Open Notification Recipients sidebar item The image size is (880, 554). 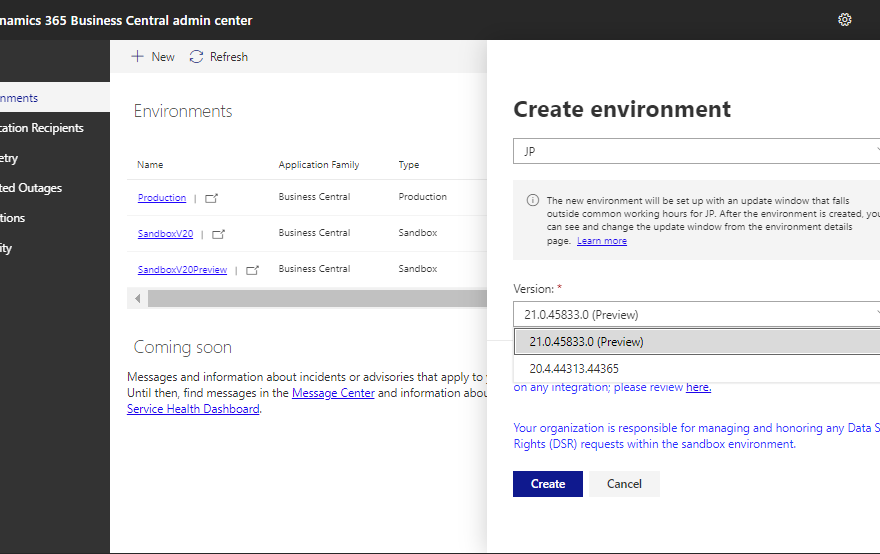point(54,128)
